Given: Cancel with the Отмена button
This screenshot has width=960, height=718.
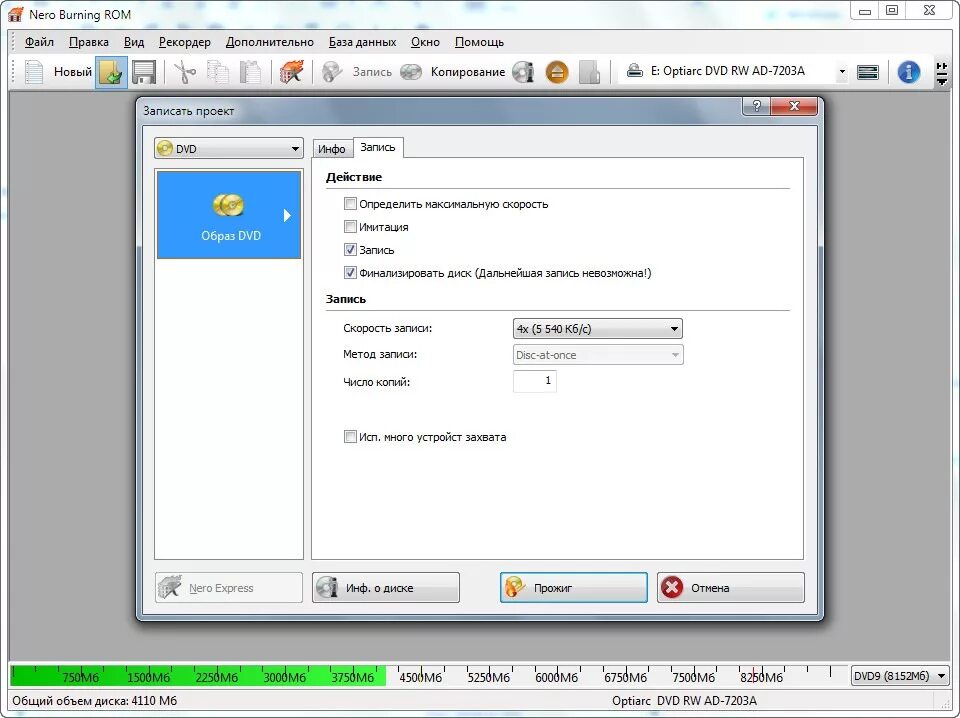Looking at the screenshot, I should click(x=731, y=588).
